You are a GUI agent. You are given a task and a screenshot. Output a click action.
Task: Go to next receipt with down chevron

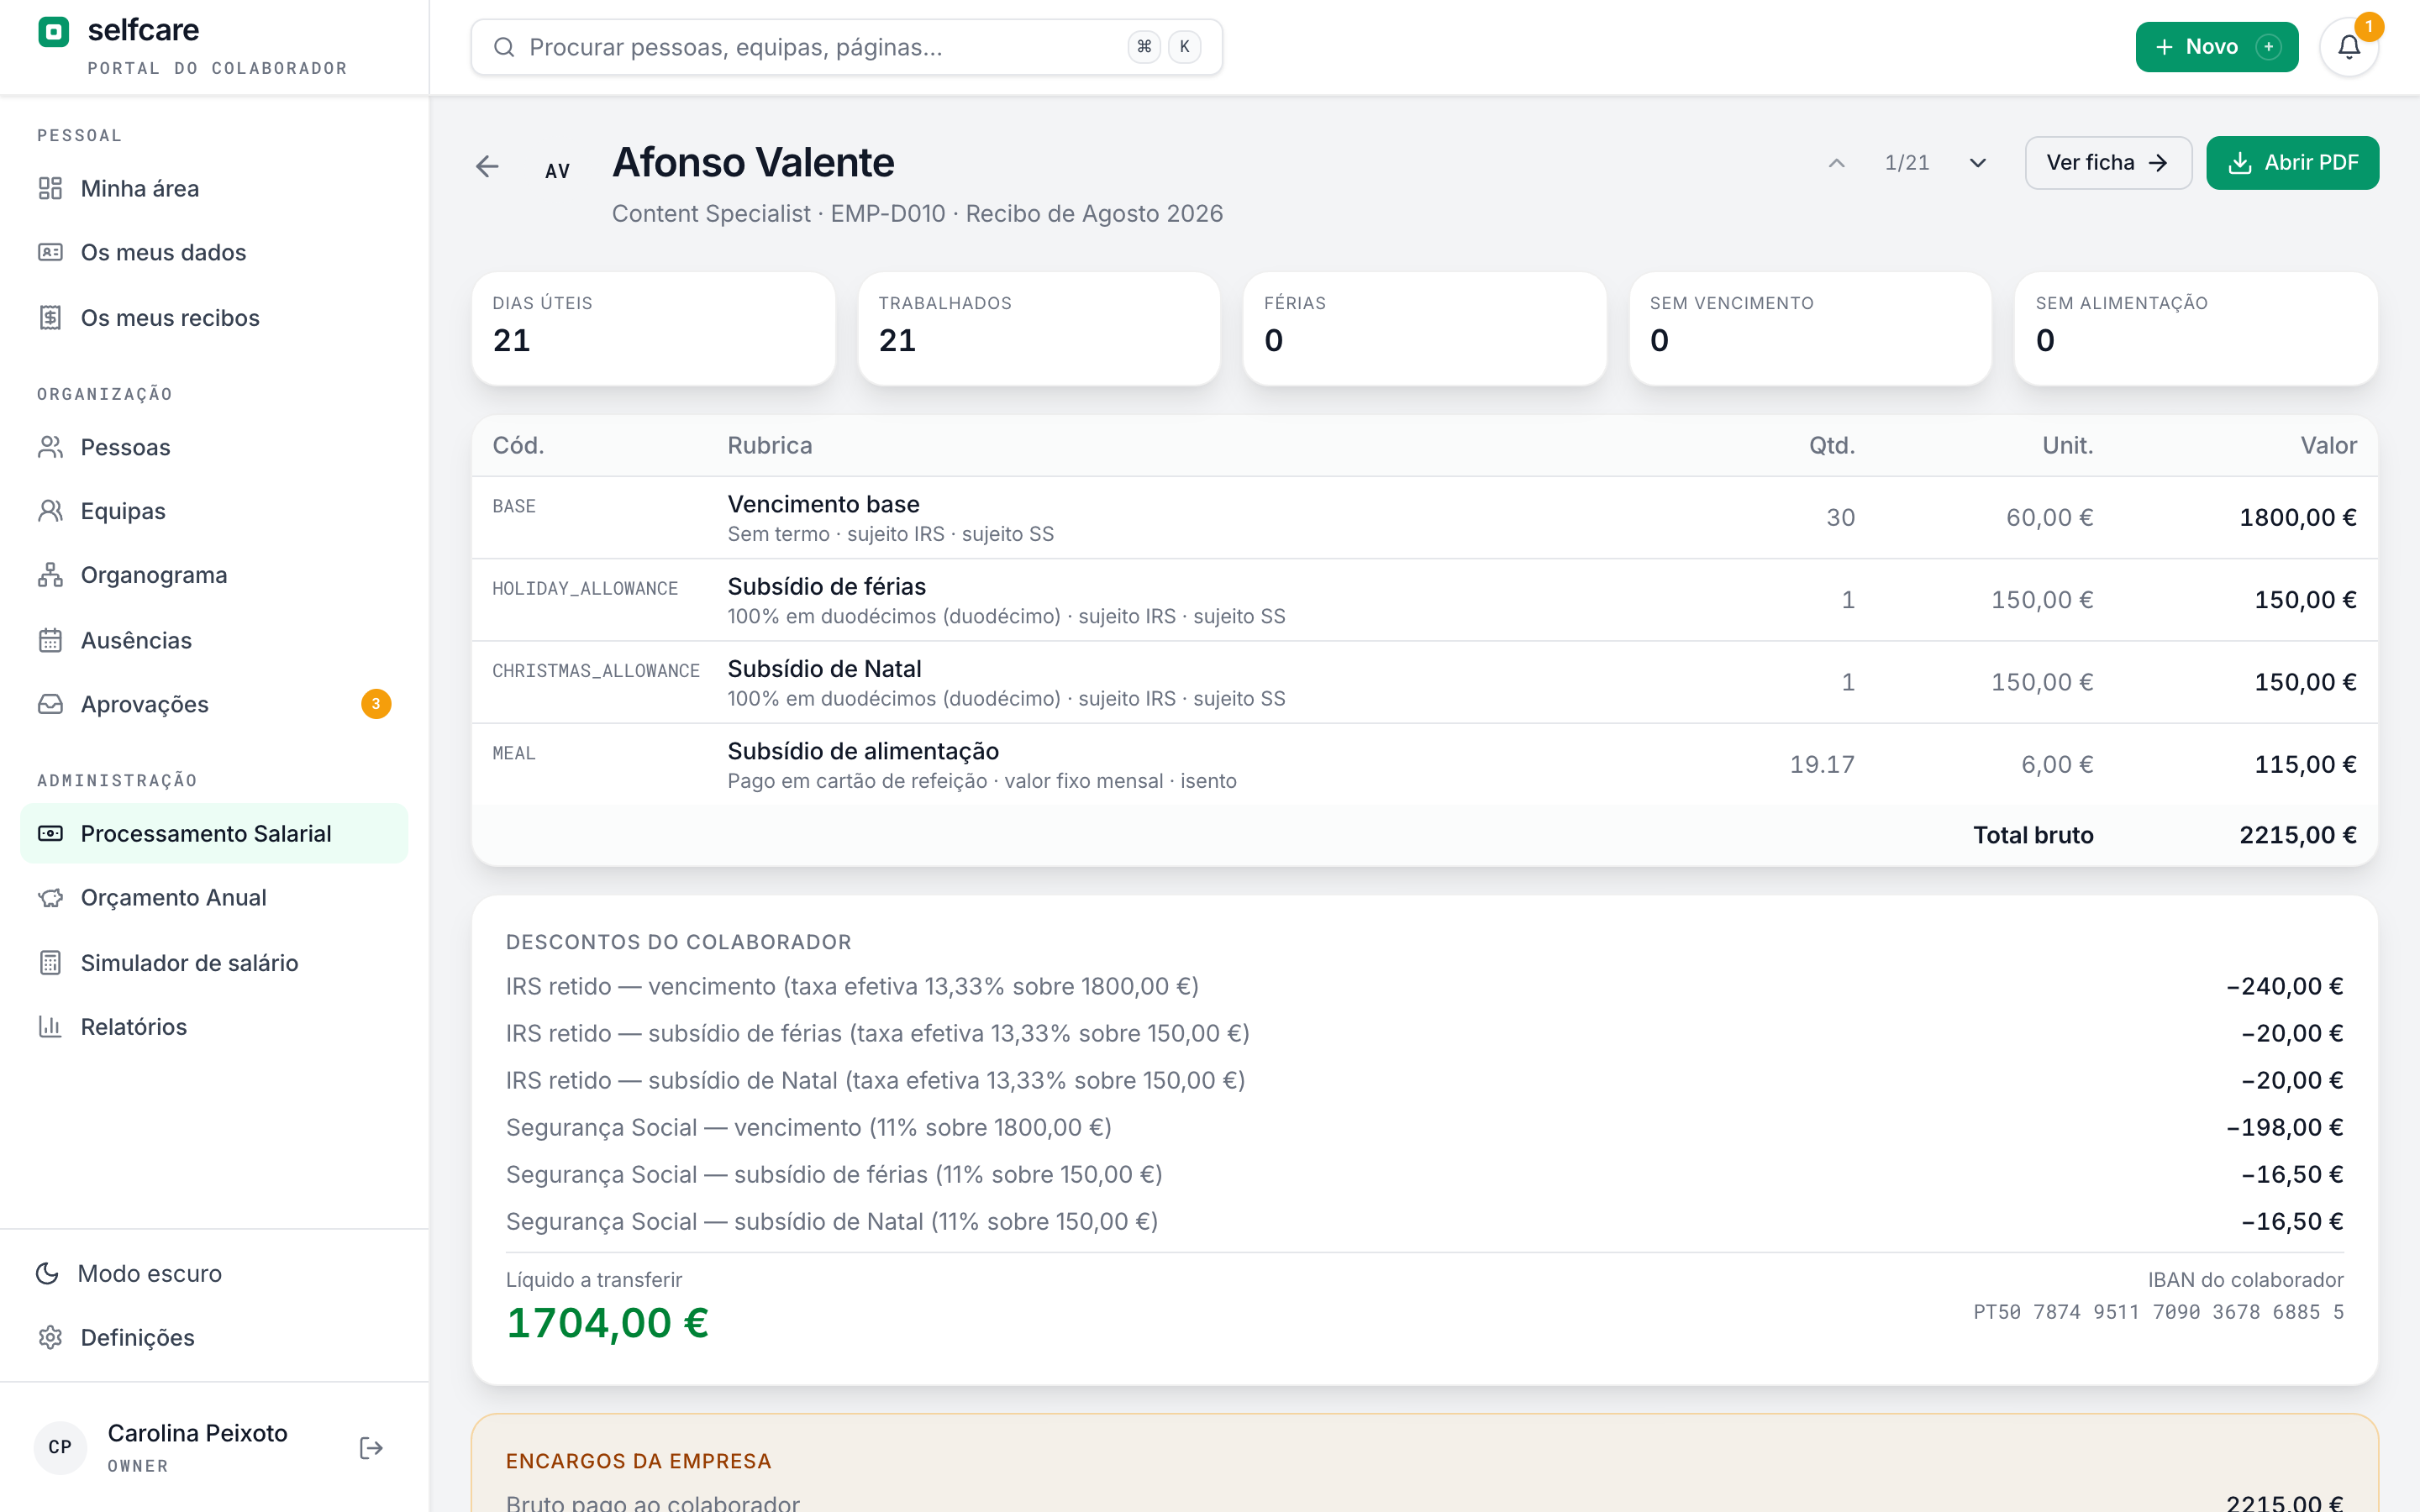tap(1977, 163)
